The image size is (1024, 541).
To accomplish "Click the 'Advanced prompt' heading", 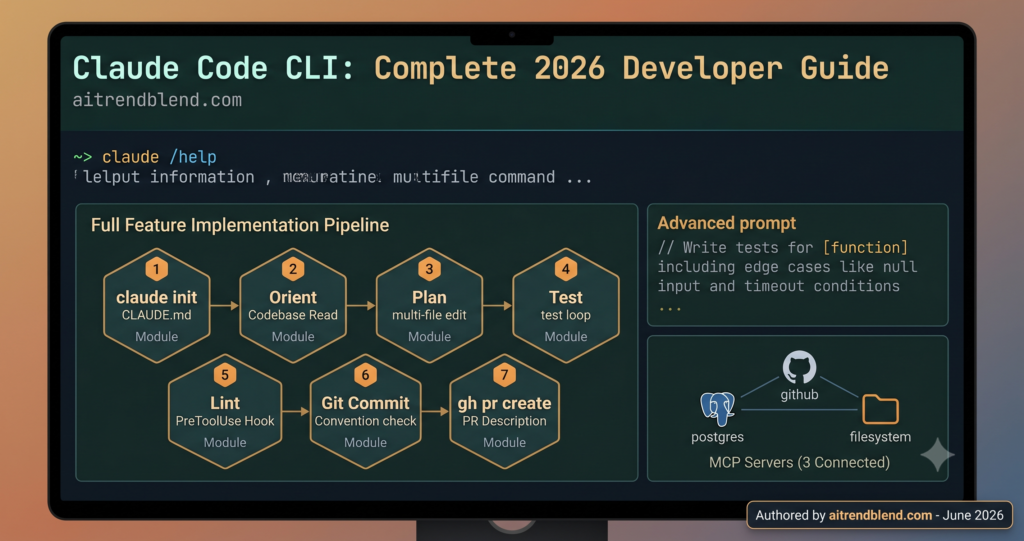I will (x=726, y=223).
